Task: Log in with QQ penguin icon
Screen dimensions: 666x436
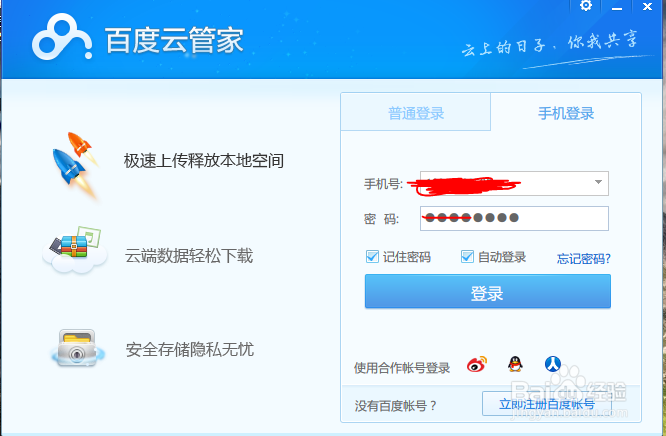Action: (515, 364)
